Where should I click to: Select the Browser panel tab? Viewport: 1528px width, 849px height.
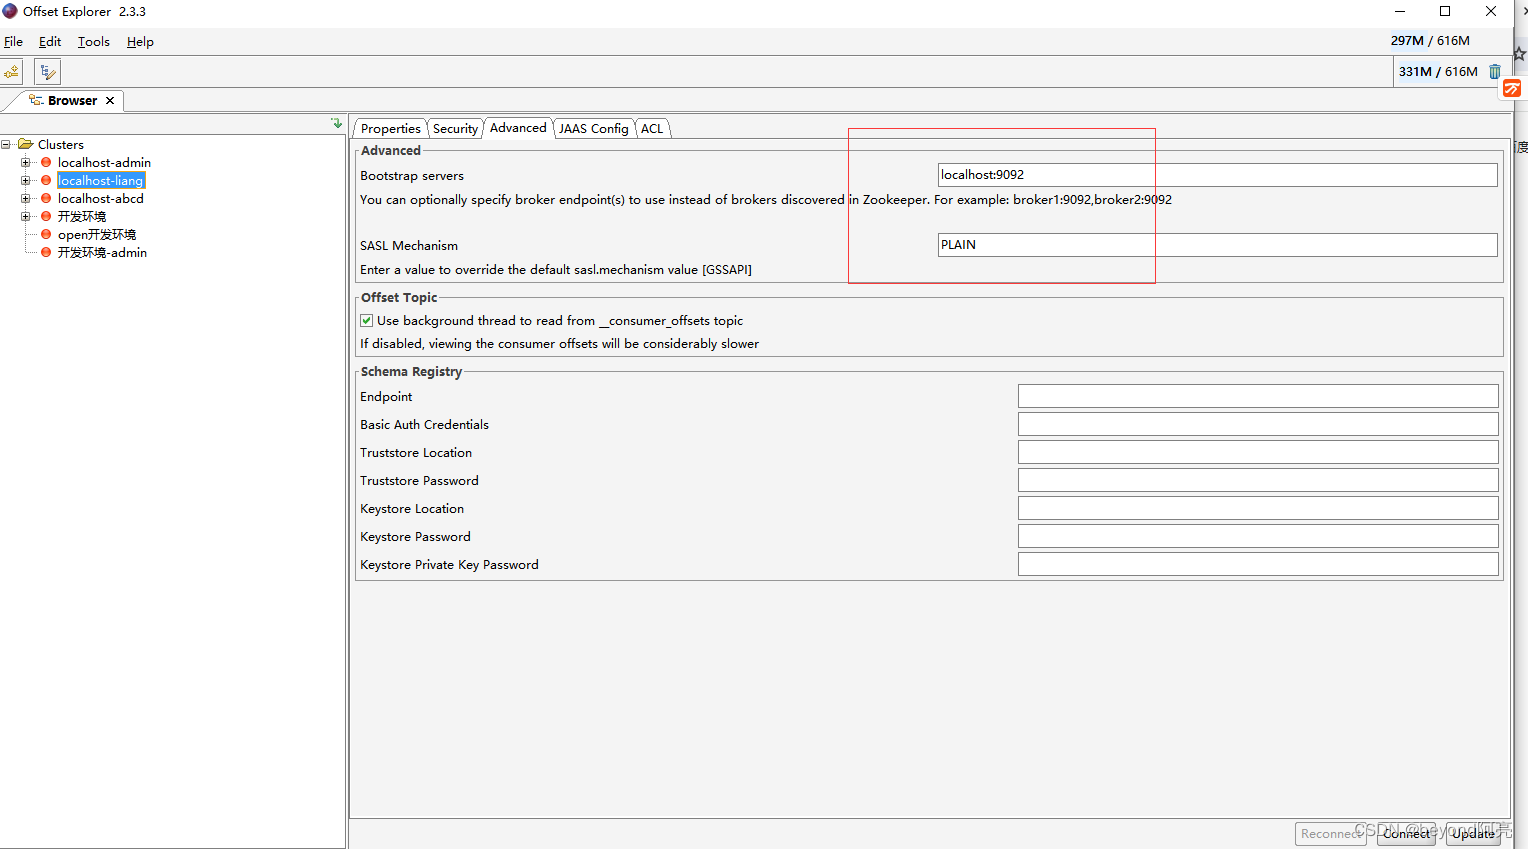click(x=72, y=100)
